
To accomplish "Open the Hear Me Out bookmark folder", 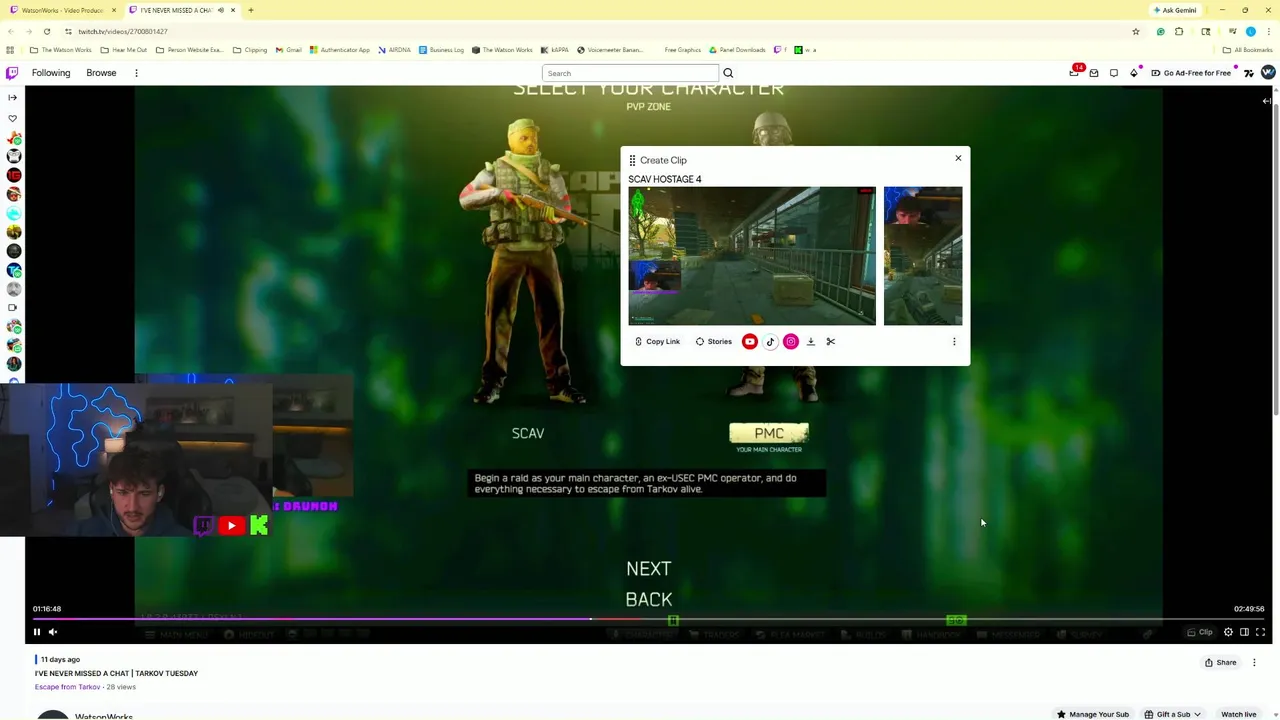I will click(x=124, y=50).
